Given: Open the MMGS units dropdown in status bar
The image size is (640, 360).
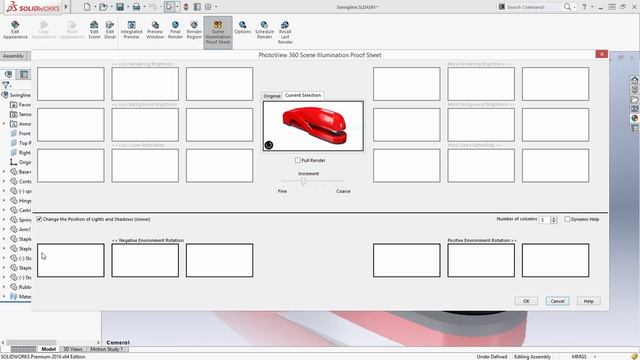Looking at the screenshot, I should 595,356.
